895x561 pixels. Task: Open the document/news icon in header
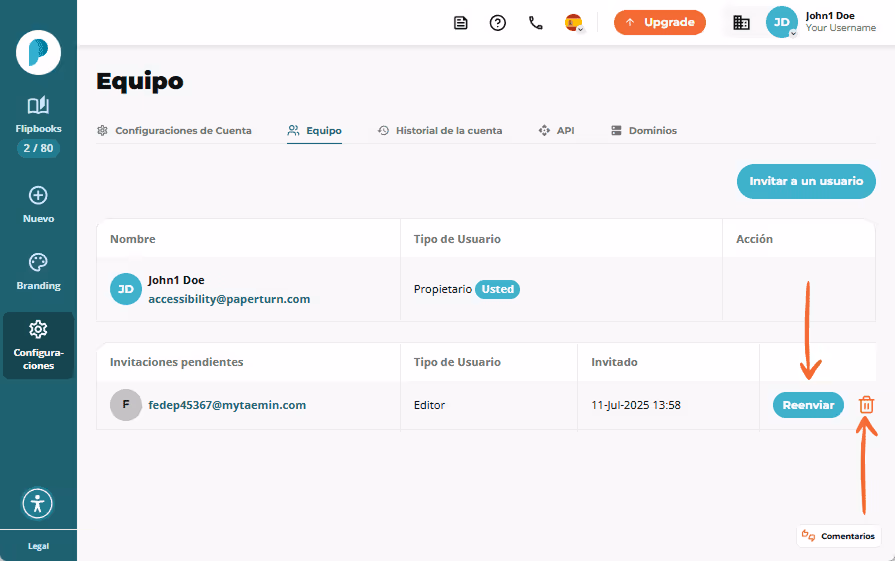click(461, 23)
